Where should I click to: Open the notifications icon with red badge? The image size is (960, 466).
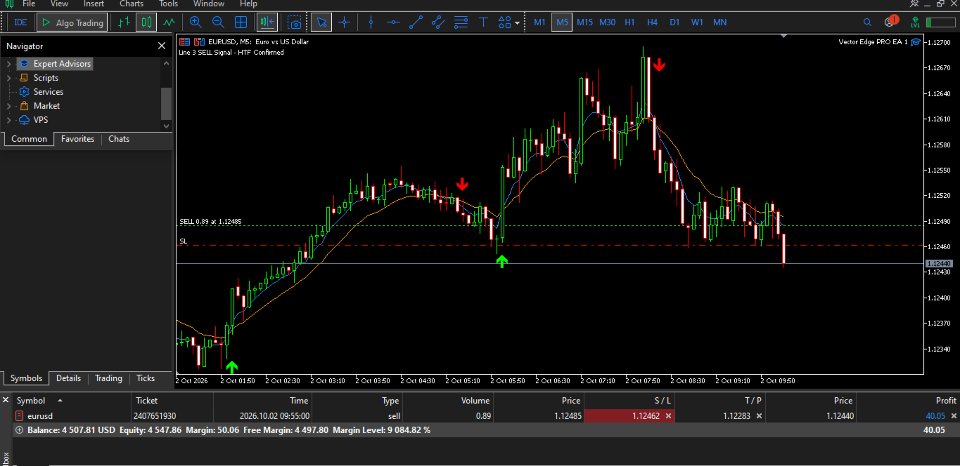click(x=890, y=22)
